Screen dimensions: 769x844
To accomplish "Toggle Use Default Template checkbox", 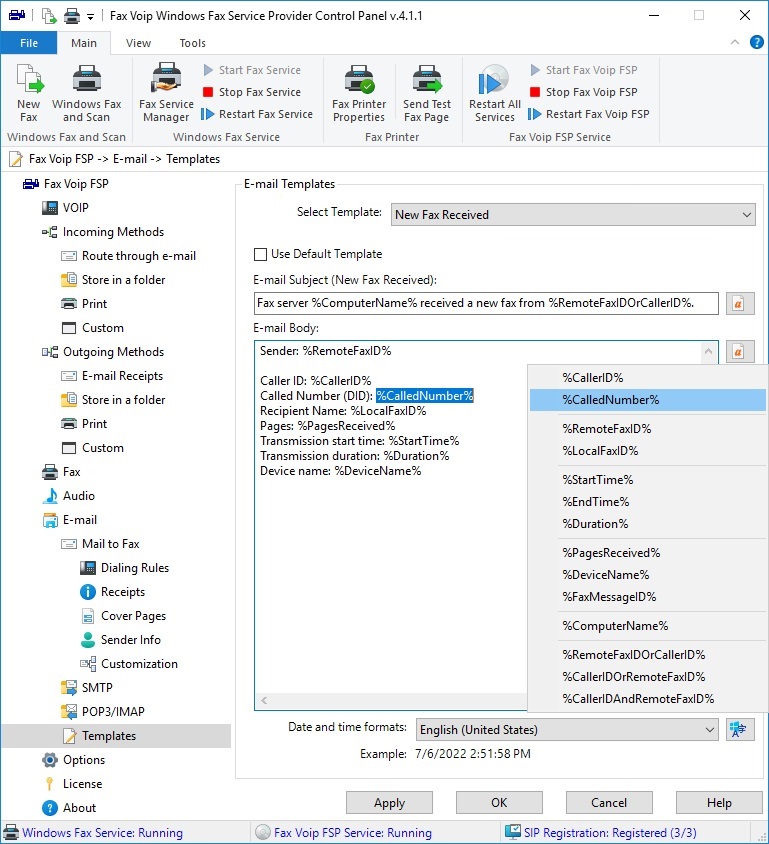I will tap(260, 254).
